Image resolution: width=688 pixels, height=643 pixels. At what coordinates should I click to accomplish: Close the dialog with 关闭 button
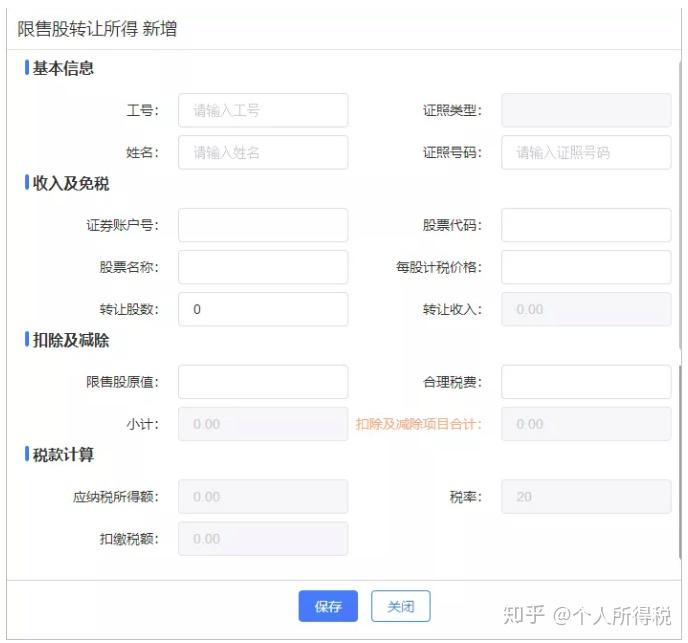click(401, 607)
